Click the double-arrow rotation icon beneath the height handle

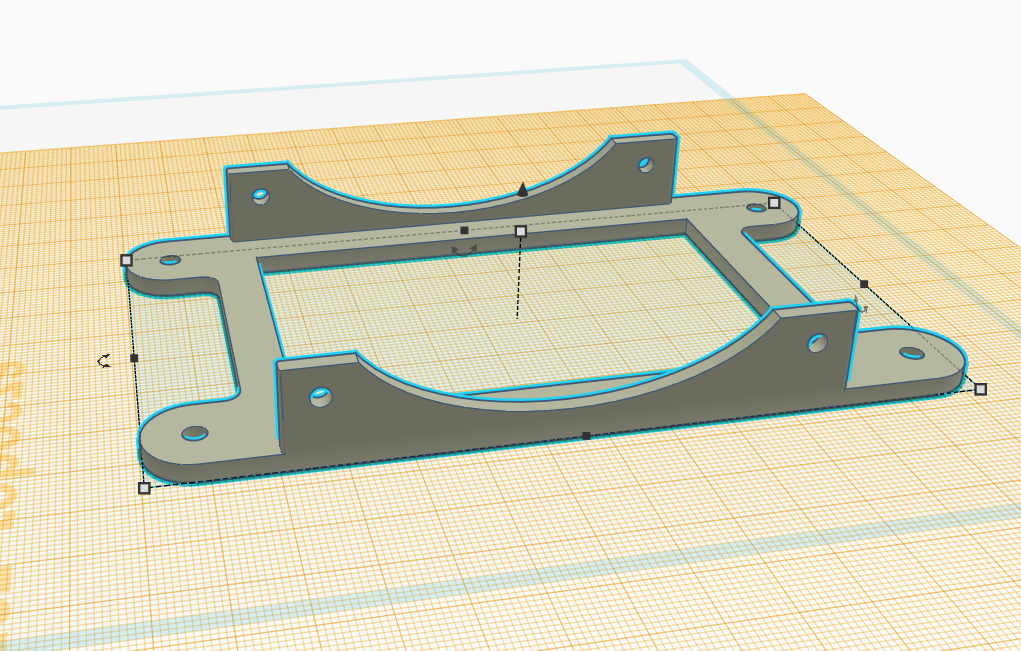[x=464, y=250]
